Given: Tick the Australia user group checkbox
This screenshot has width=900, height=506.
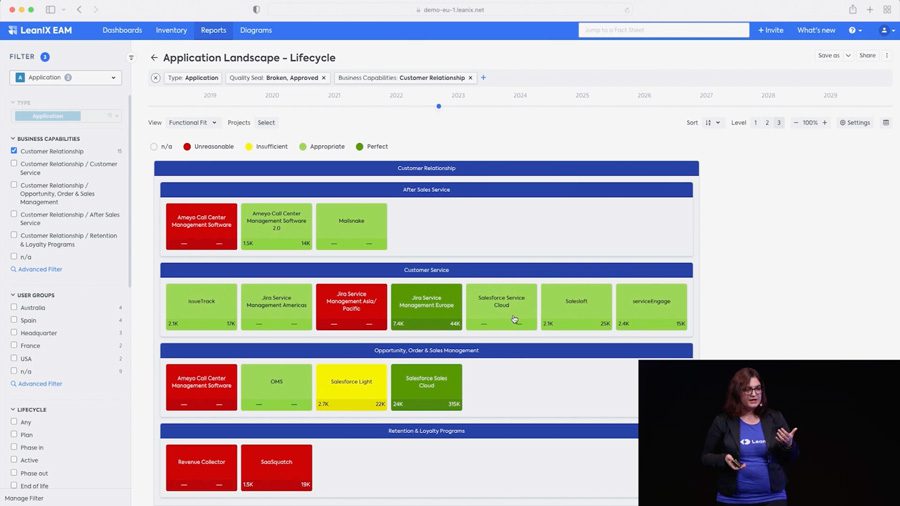Looking at the screenshot, I should tap(14, 308).
